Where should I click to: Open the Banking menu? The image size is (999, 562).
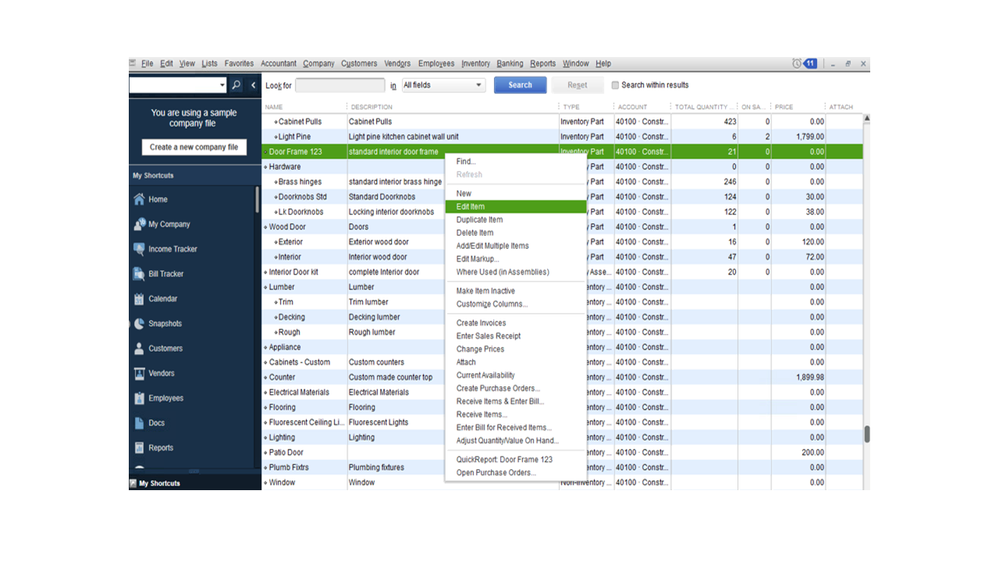(510, 64)
